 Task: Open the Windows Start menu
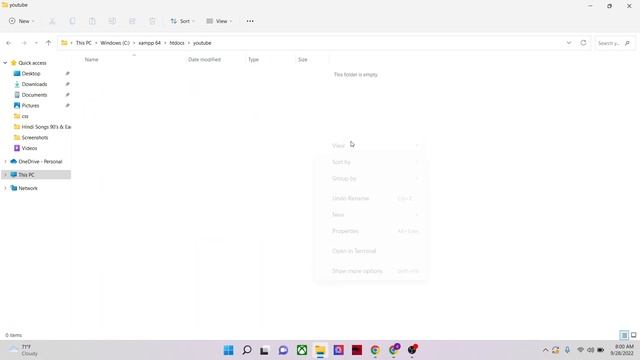229,350
